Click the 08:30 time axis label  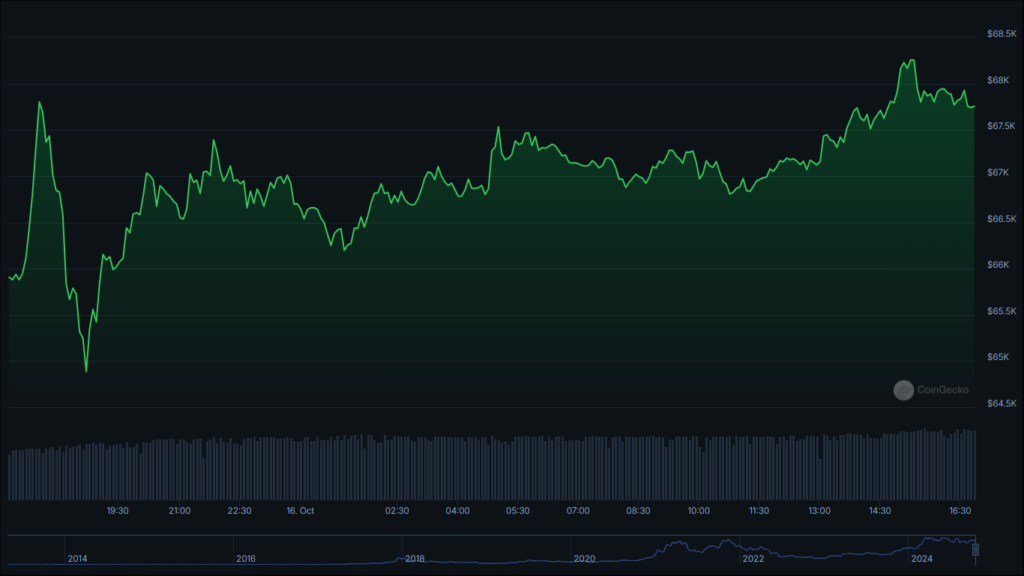[x=638, y=511]
